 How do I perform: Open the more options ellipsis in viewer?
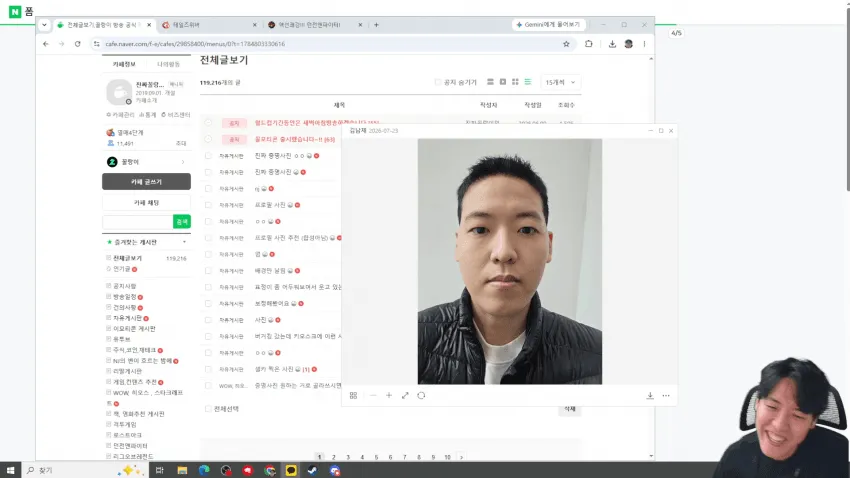pos(666,396)
